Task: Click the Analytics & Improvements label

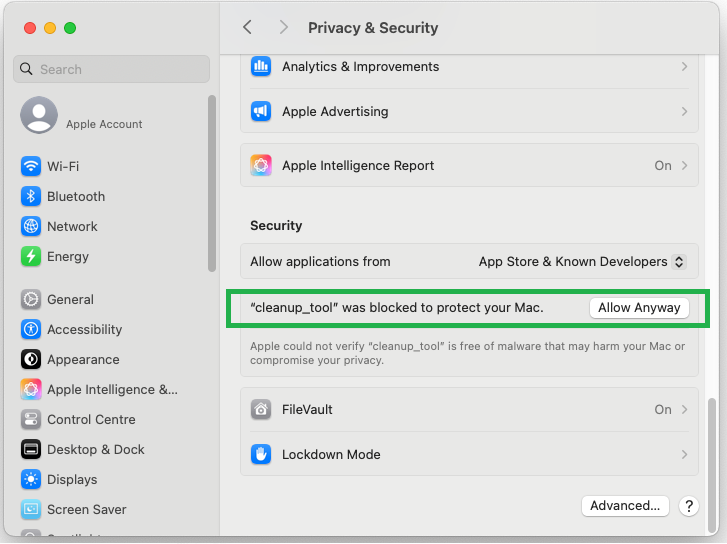Action: click(360, 67)
